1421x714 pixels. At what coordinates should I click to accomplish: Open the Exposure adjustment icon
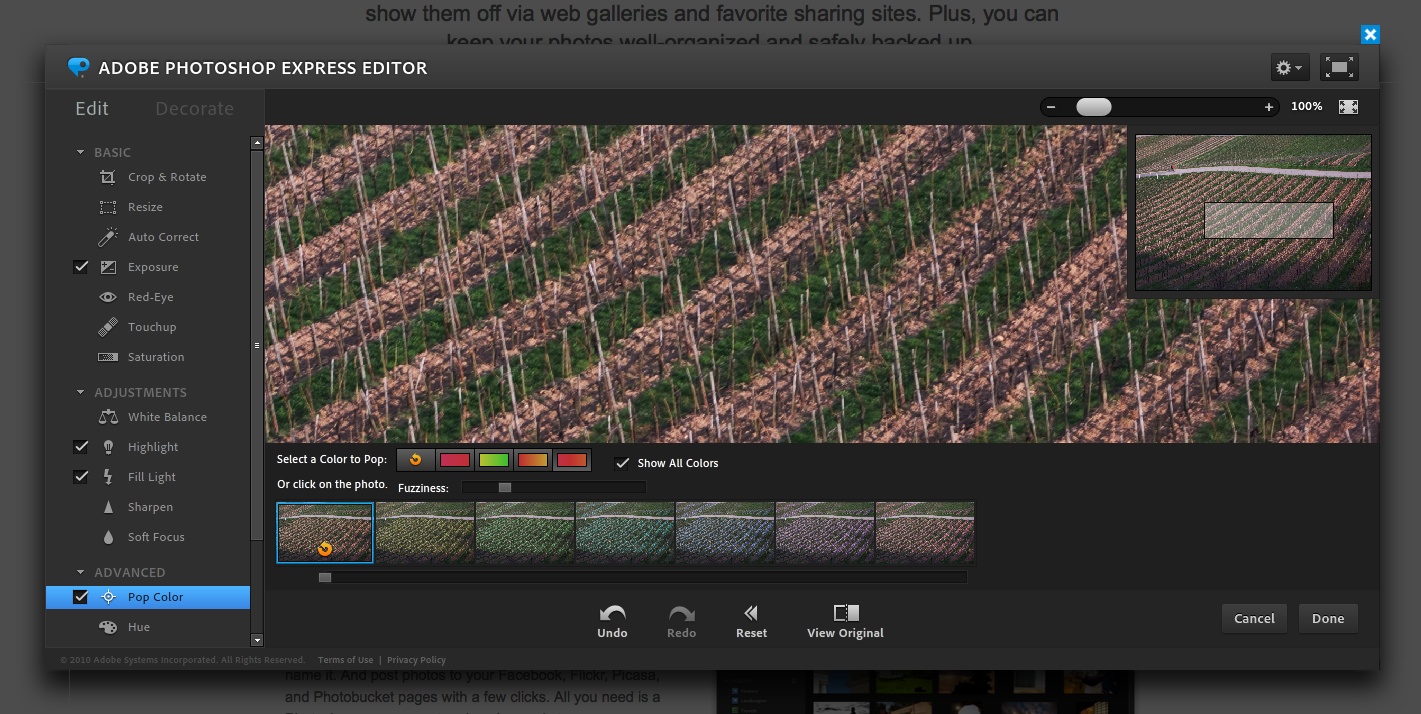click(108, 267)
